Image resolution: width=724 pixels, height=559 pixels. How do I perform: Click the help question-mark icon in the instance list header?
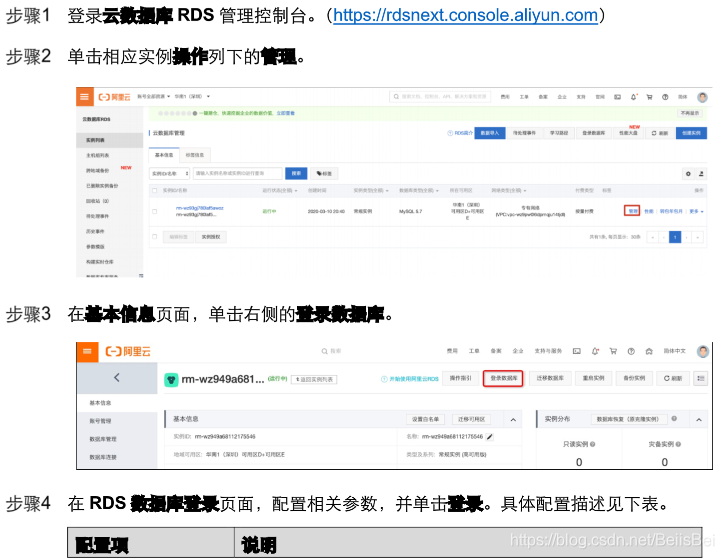tap(665, 97)
